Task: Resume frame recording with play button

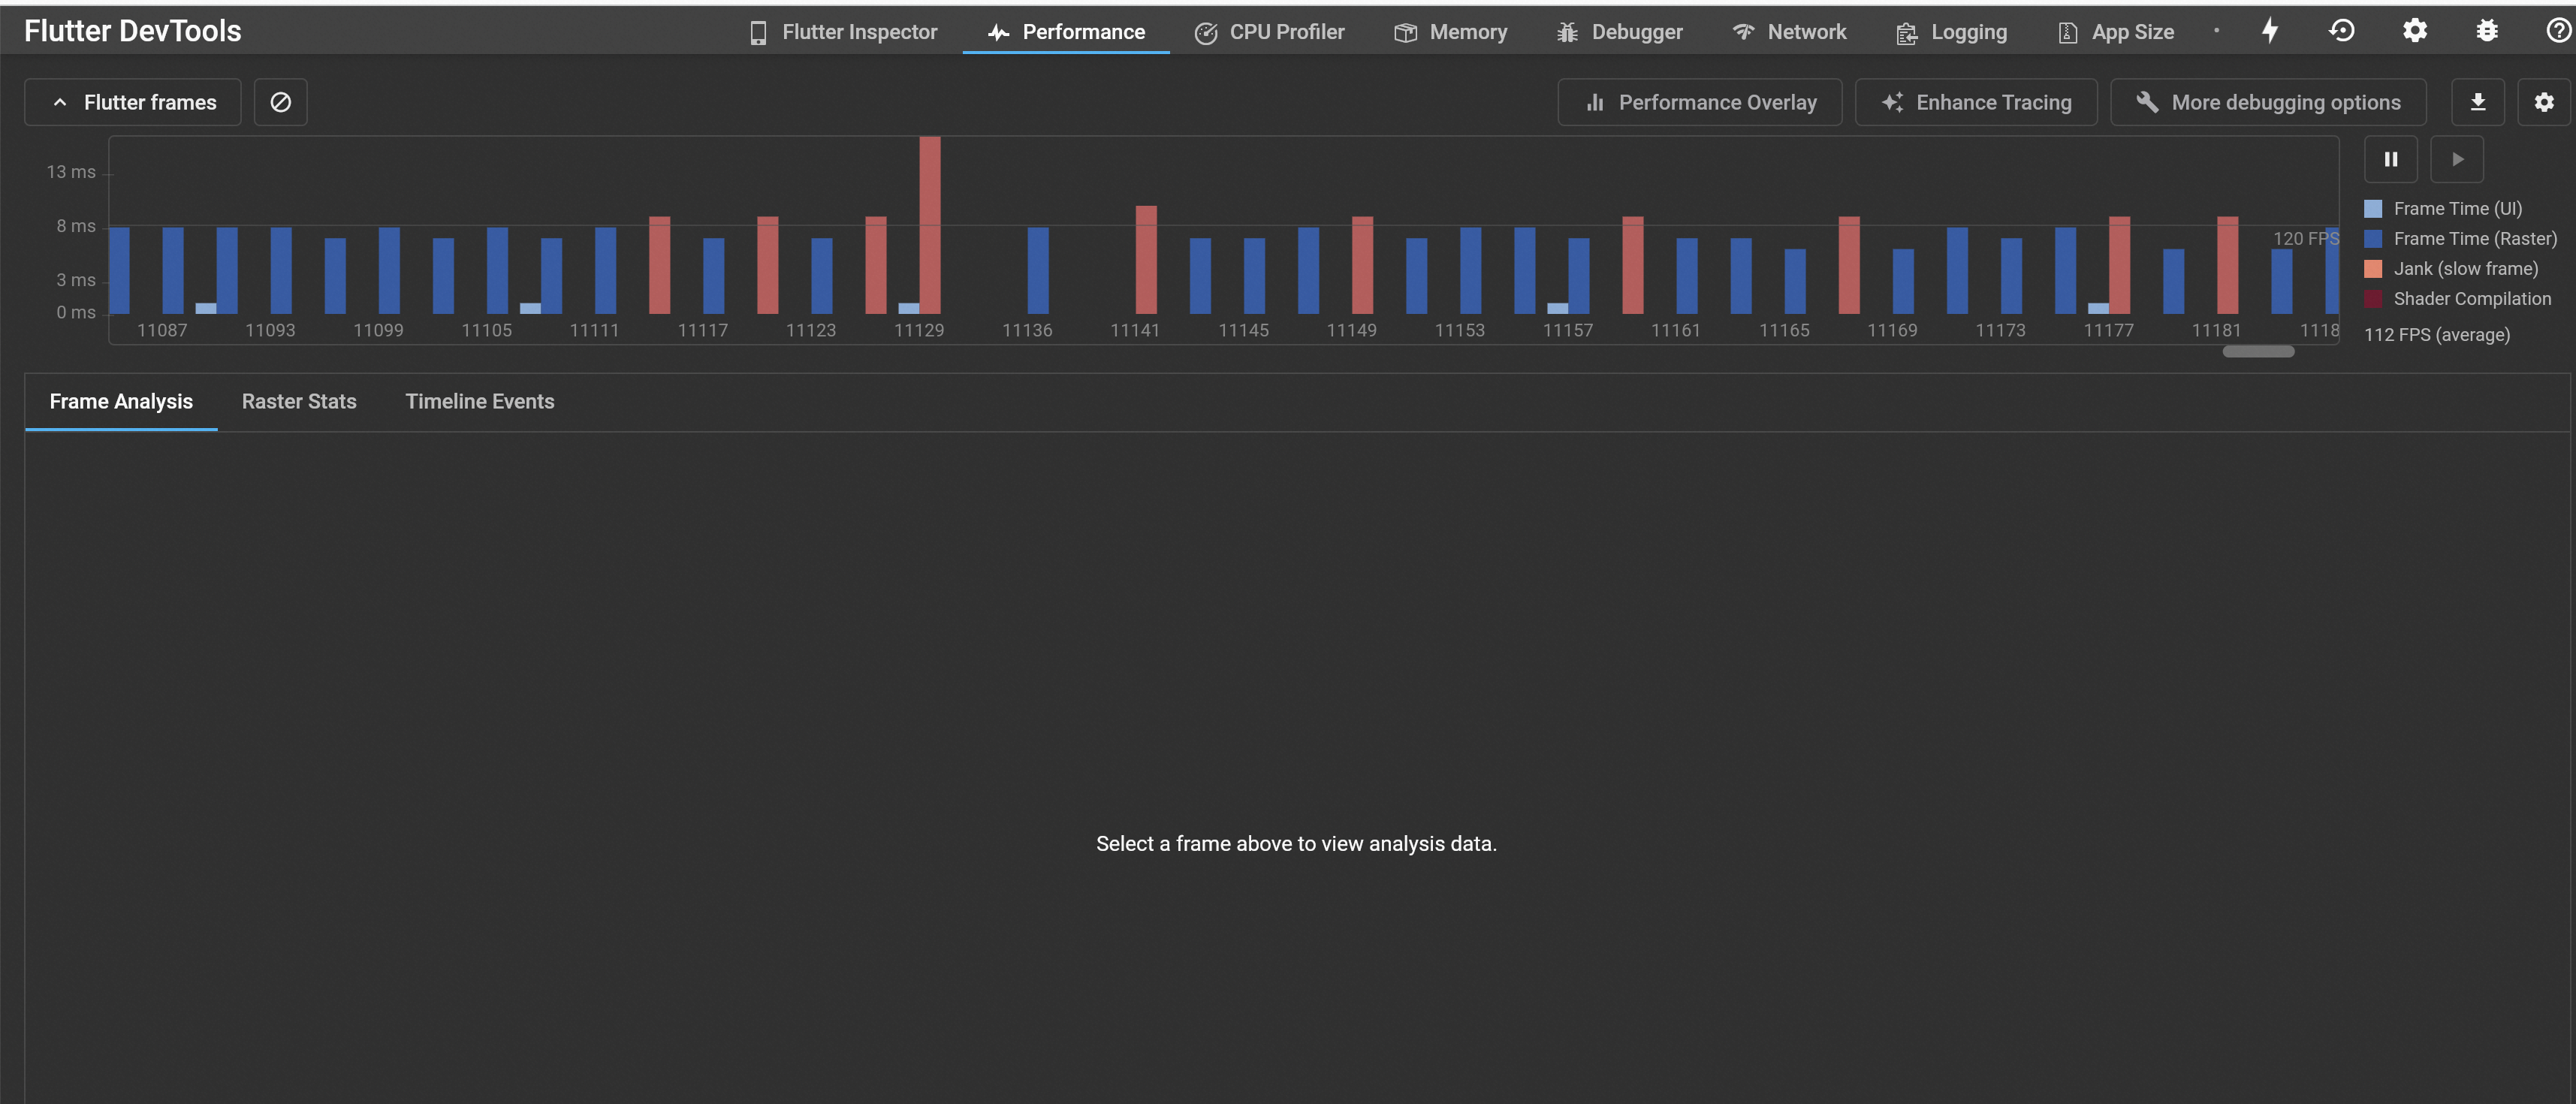Action: coord(2457,159)
